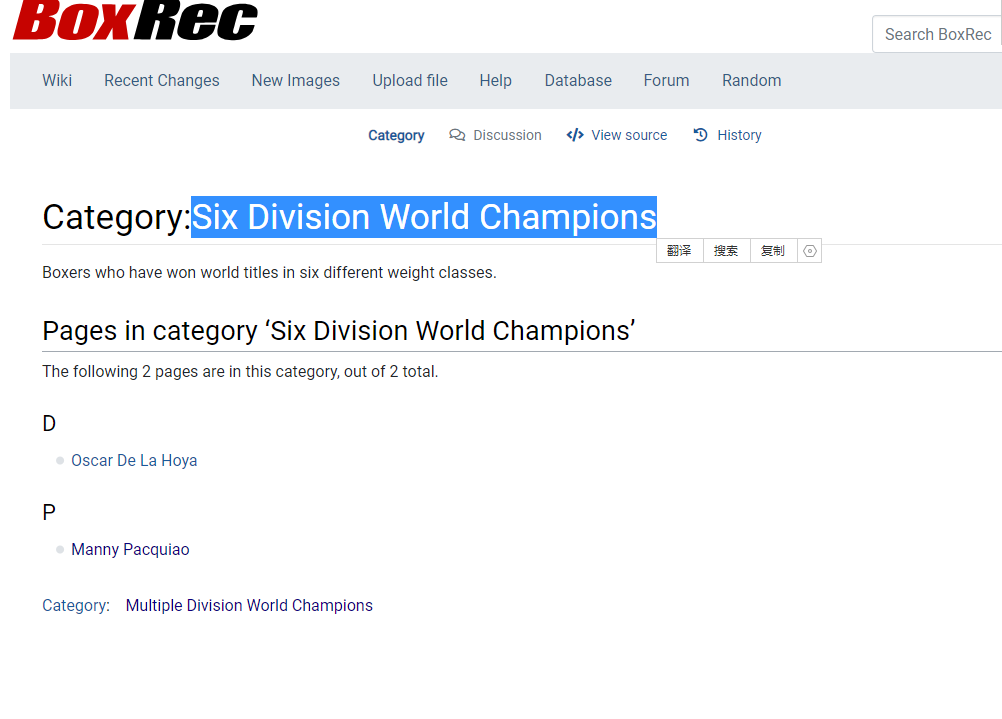
Task: Open Recent Changes in navigation bar
Action: coord(162,81)
